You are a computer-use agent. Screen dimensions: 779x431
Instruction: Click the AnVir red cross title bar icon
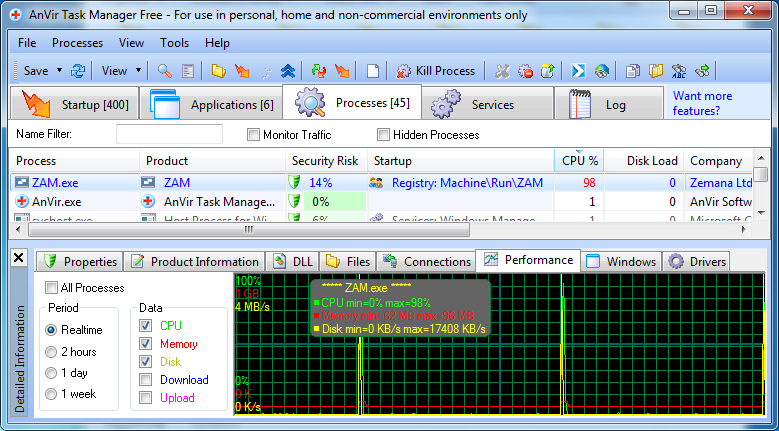pyautogui.click(x=16, y=15)
